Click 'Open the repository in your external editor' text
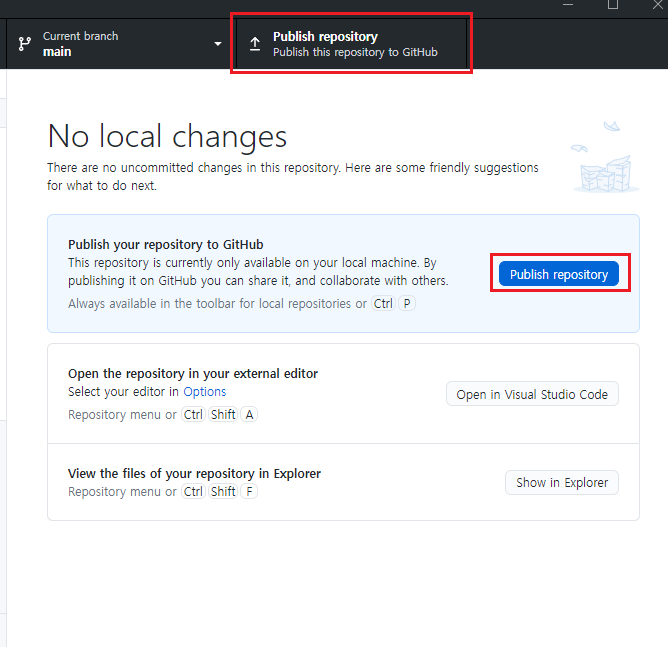Screen dimensions: 668x647 [193, 374]
